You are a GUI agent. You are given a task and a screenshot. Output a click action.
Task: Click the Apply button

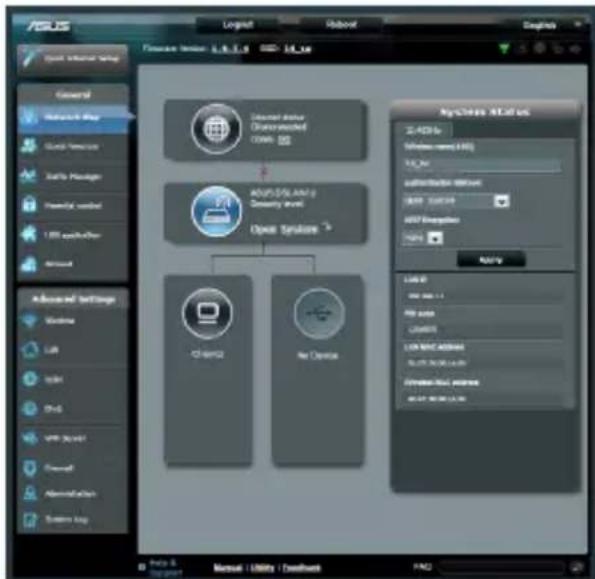[x=491, y=260]
